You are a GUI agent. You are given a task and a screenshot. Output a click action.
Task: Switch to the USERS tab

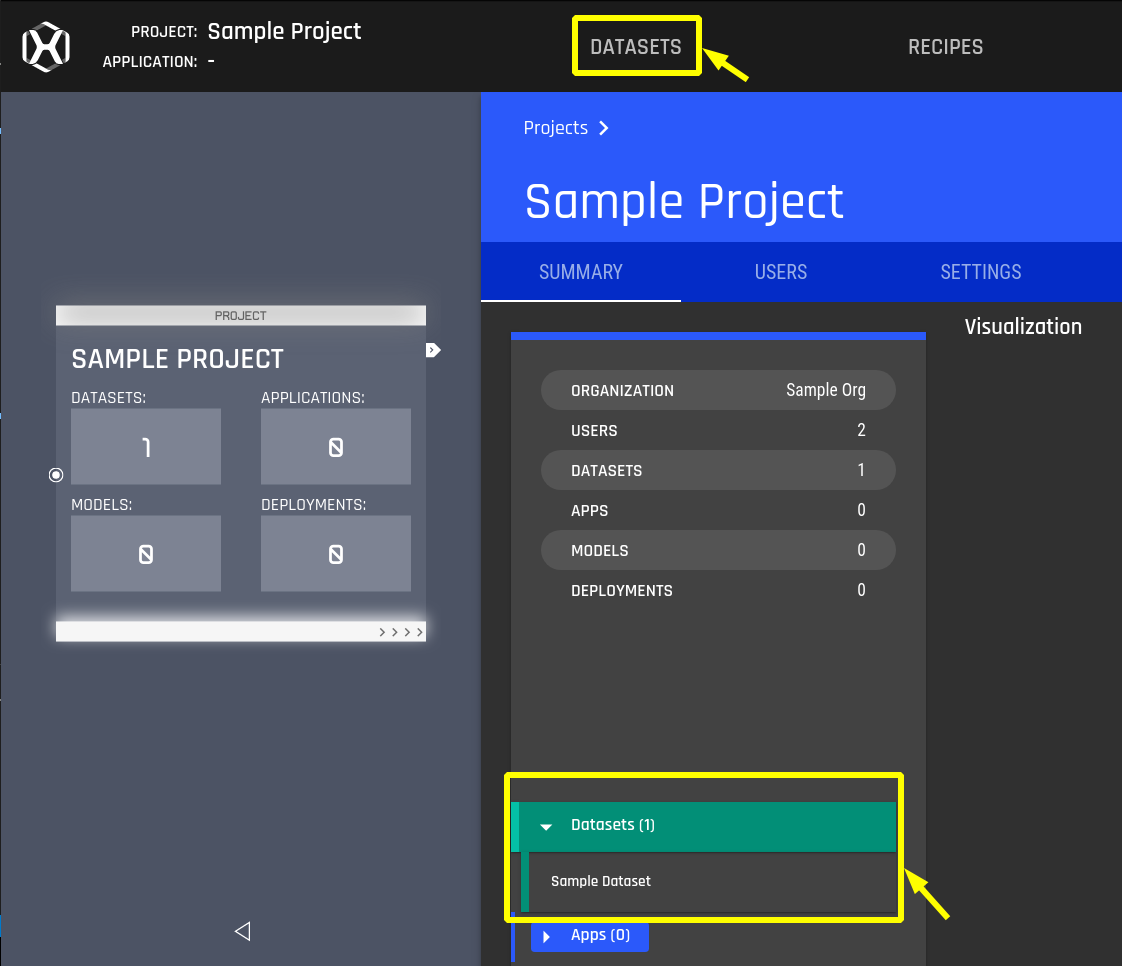(781, 272)
